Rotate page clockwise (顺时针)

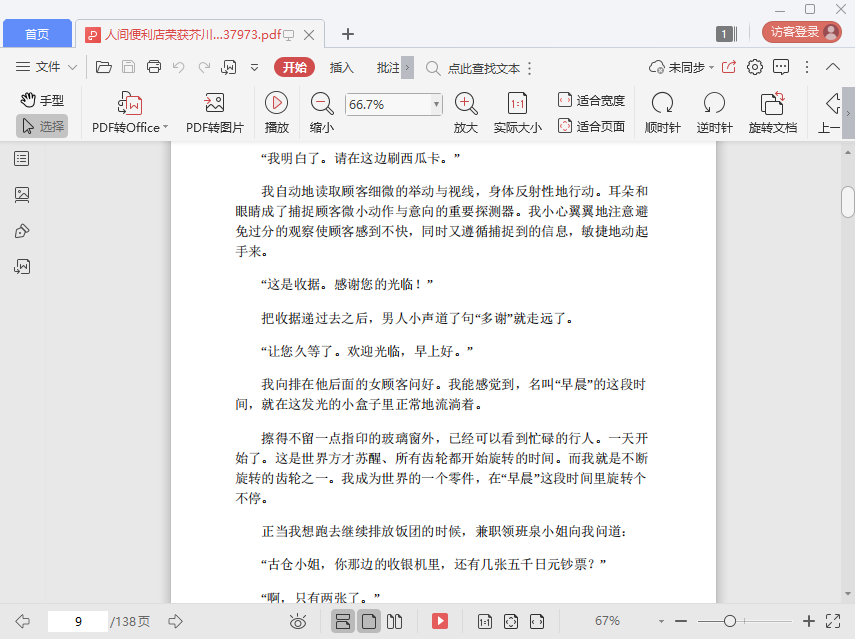point(663,113)
